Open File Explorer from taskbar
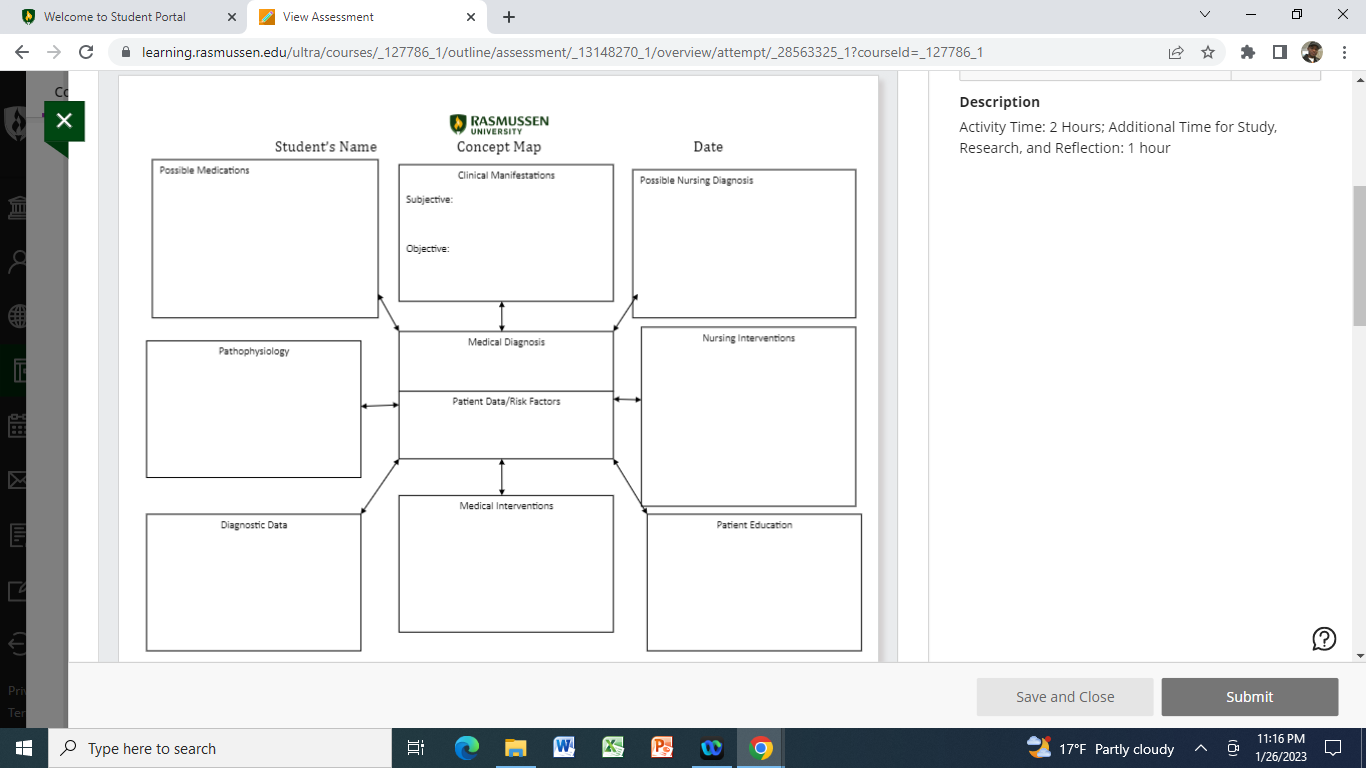The width and height of the screenshot is (1366, 768). 515,748
